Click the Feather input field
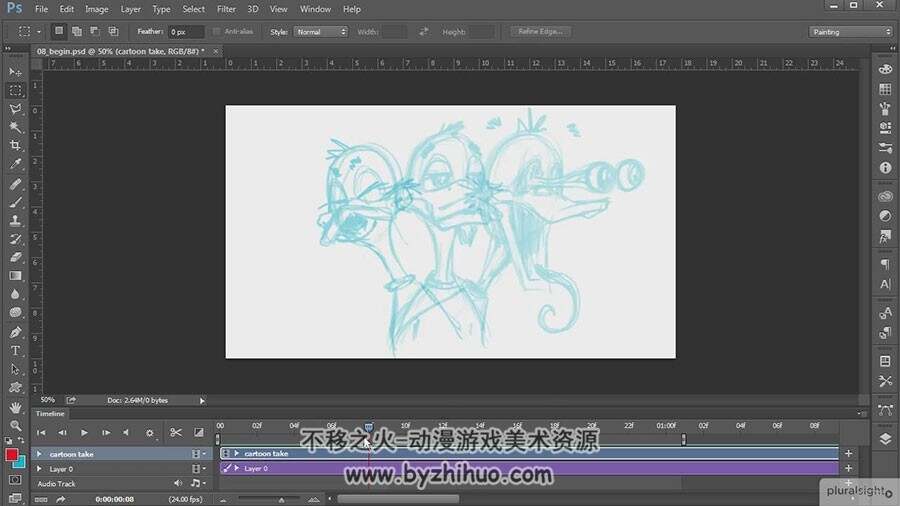 pyautogui.click(x=186, y=32)
